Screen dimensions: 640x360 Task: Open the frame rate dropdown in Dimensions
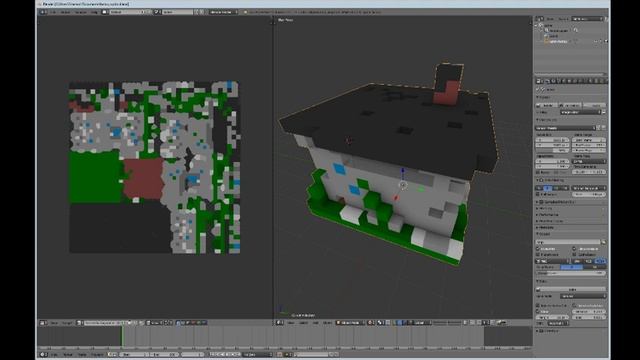click(x=589, y=161)
